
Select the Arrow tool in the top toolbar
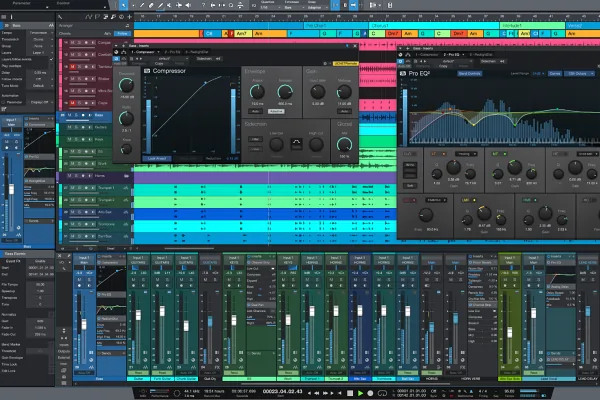(123, 5)
